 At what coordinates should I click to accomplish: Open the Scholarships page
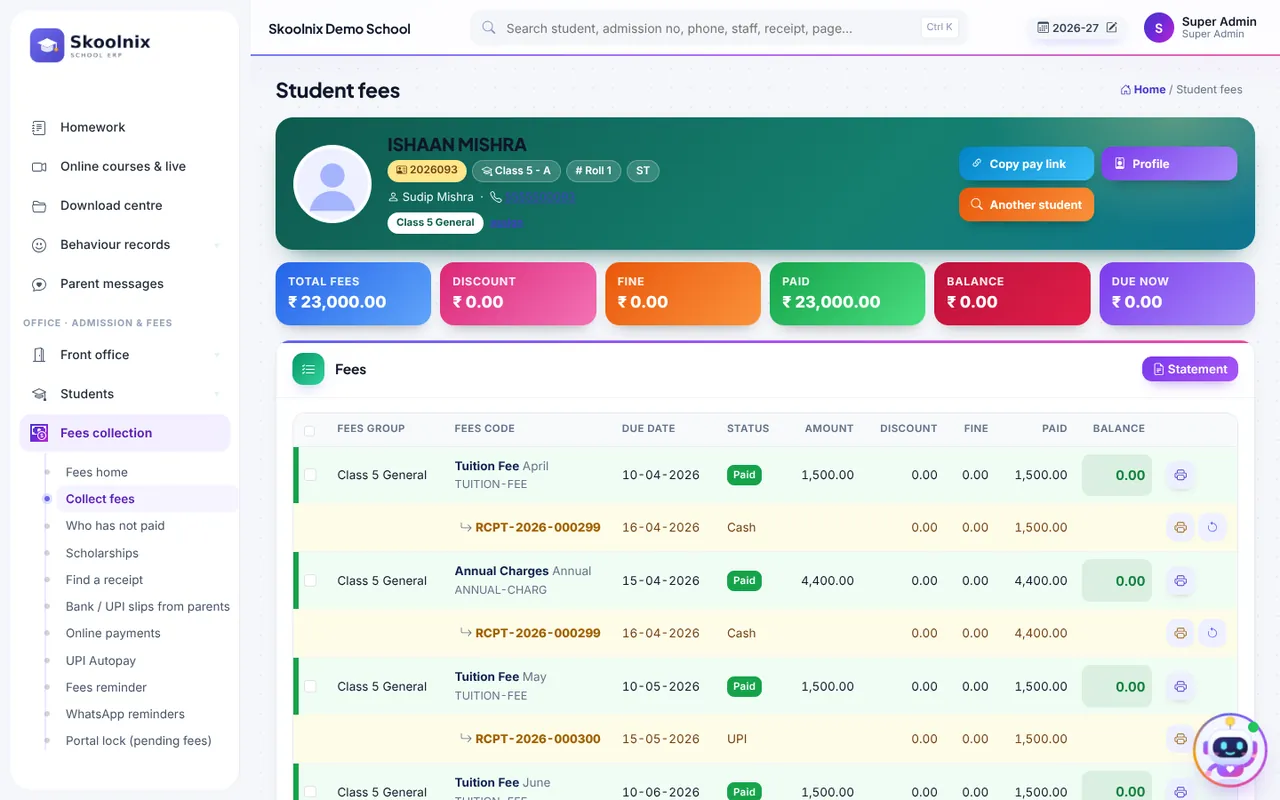(x=102, y=553)
